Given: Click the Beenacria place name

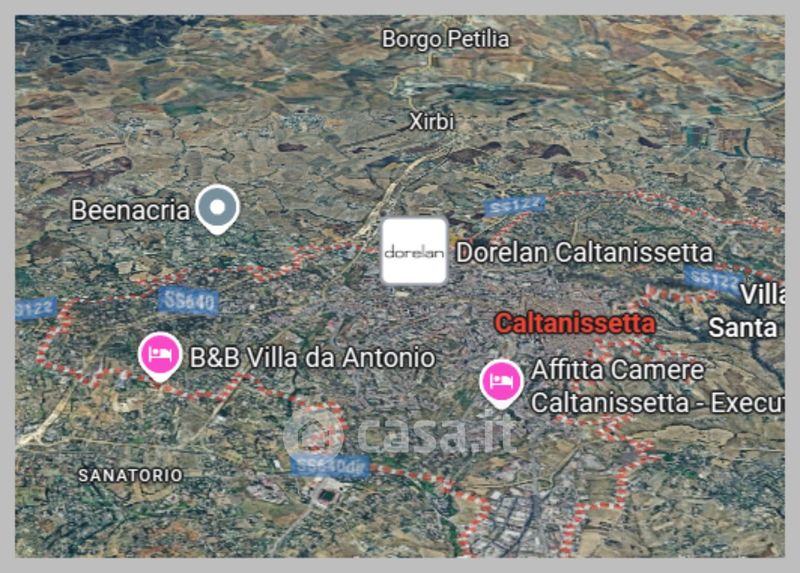Looking at the screenshot, I should tap(131, 210).
